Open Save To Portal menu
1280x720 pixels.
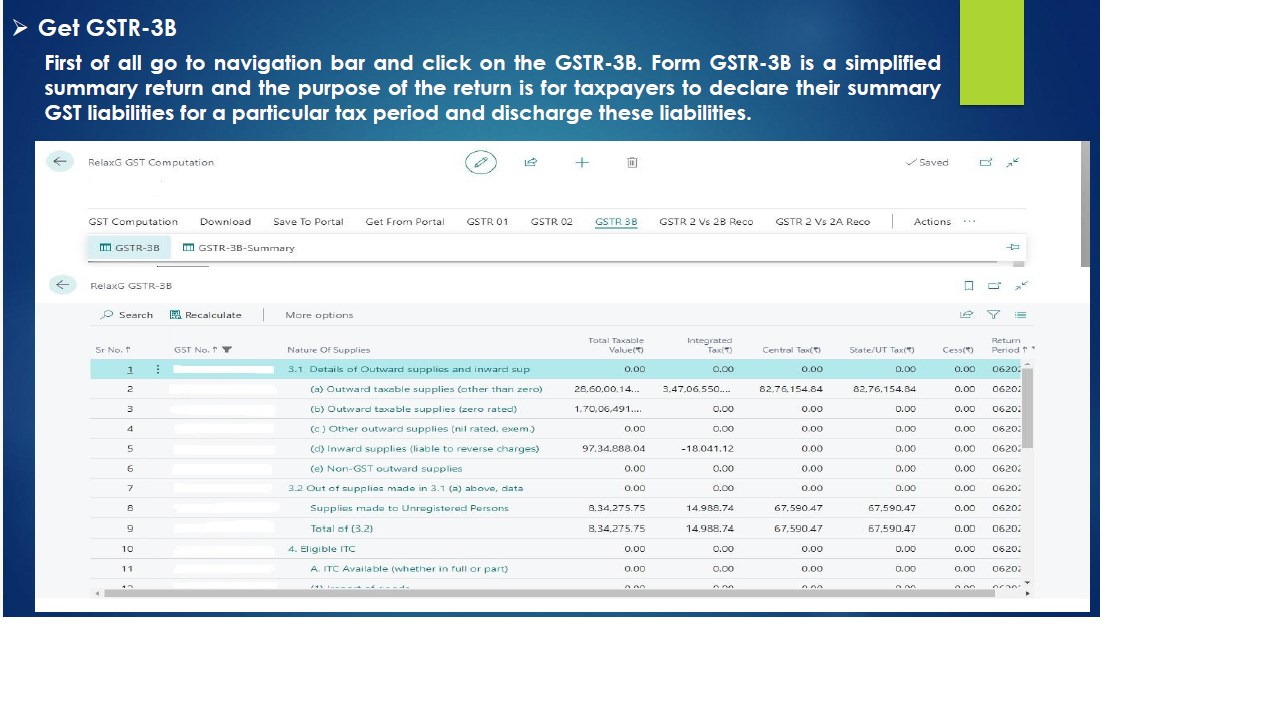308,222
